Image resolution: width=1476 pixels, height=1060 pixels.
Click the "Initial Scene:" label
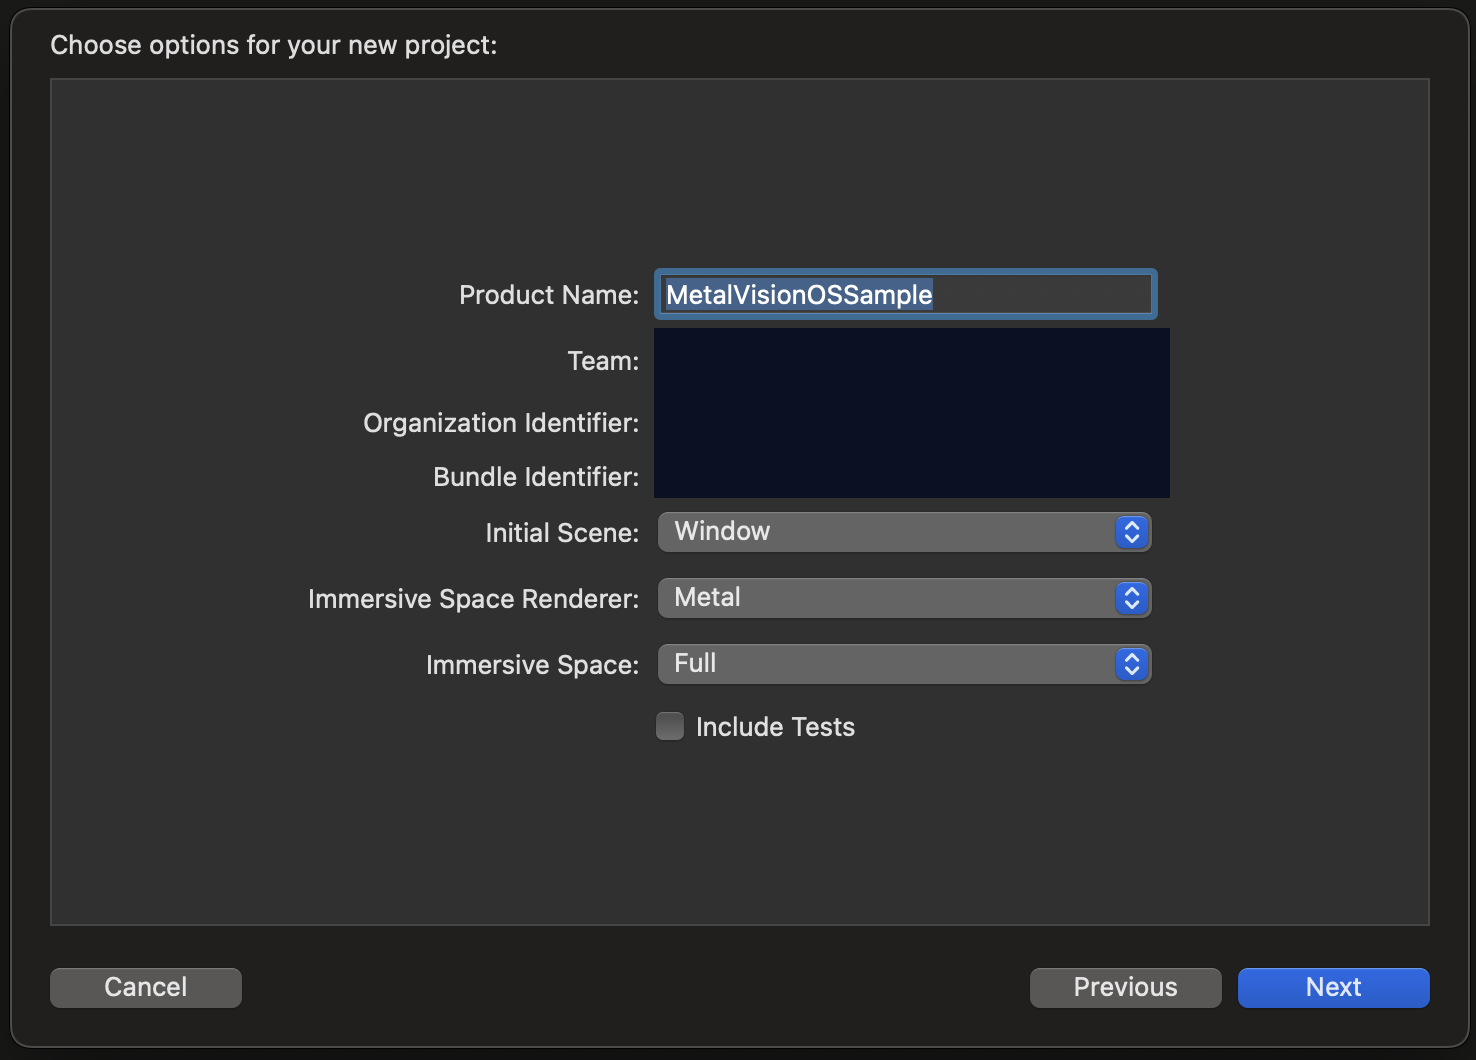[561, 533]
